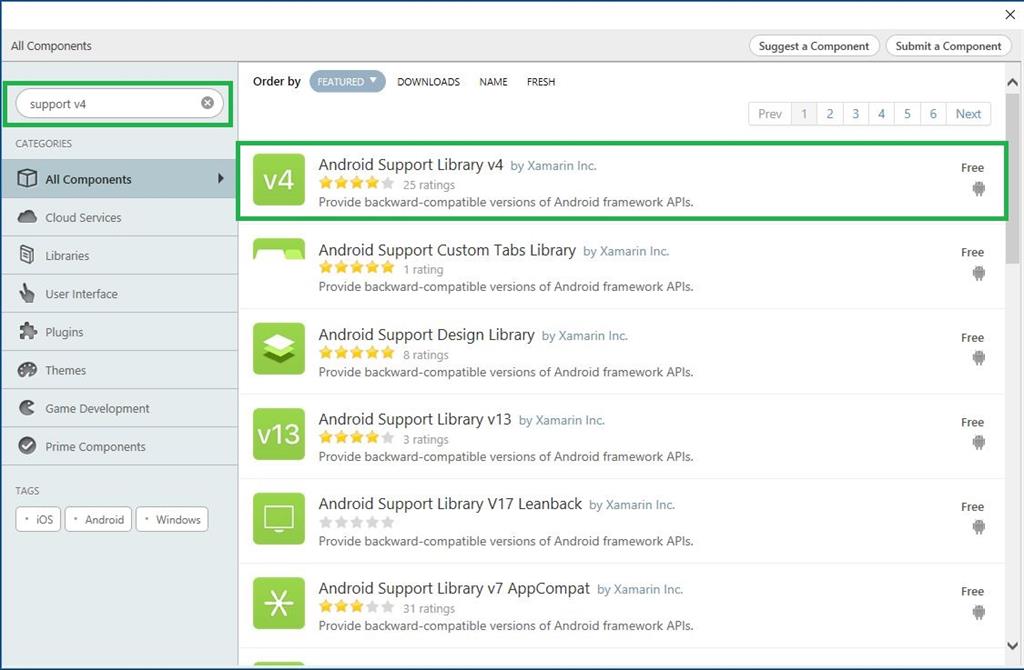Order results by DOWNLOADS
The image size is (1024, 670).
point(428,82)
